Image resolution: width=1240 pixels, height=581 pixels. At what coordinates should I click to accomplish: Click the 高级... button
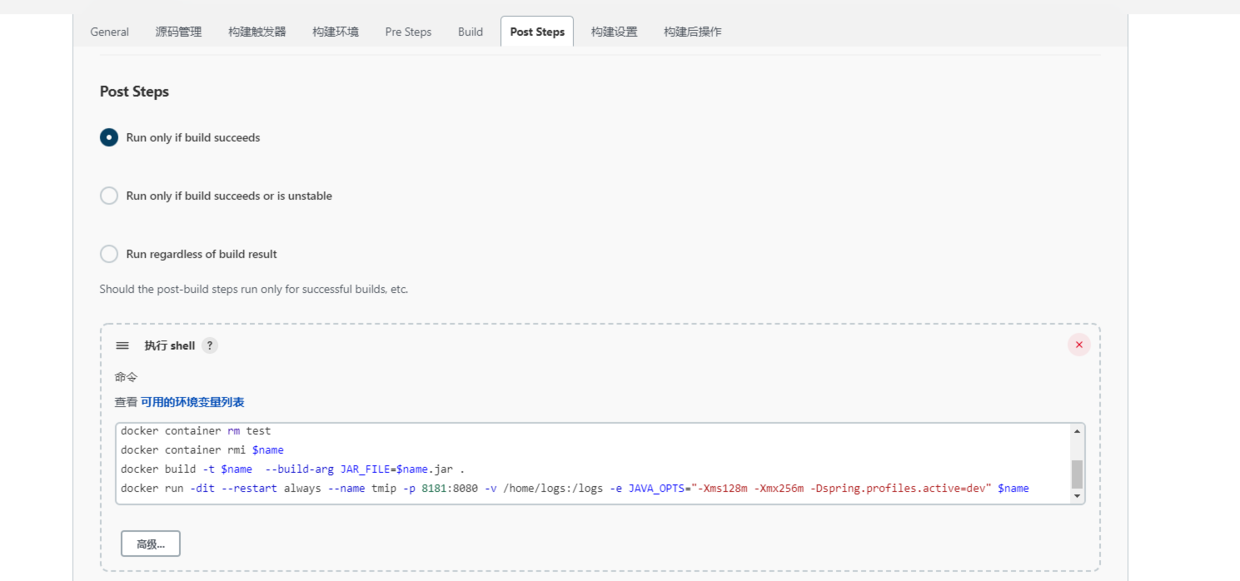150,543
